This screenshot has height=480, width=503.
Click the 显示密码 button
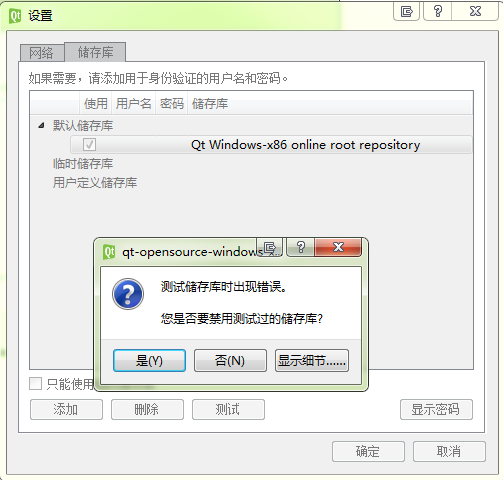coord(436,409)
